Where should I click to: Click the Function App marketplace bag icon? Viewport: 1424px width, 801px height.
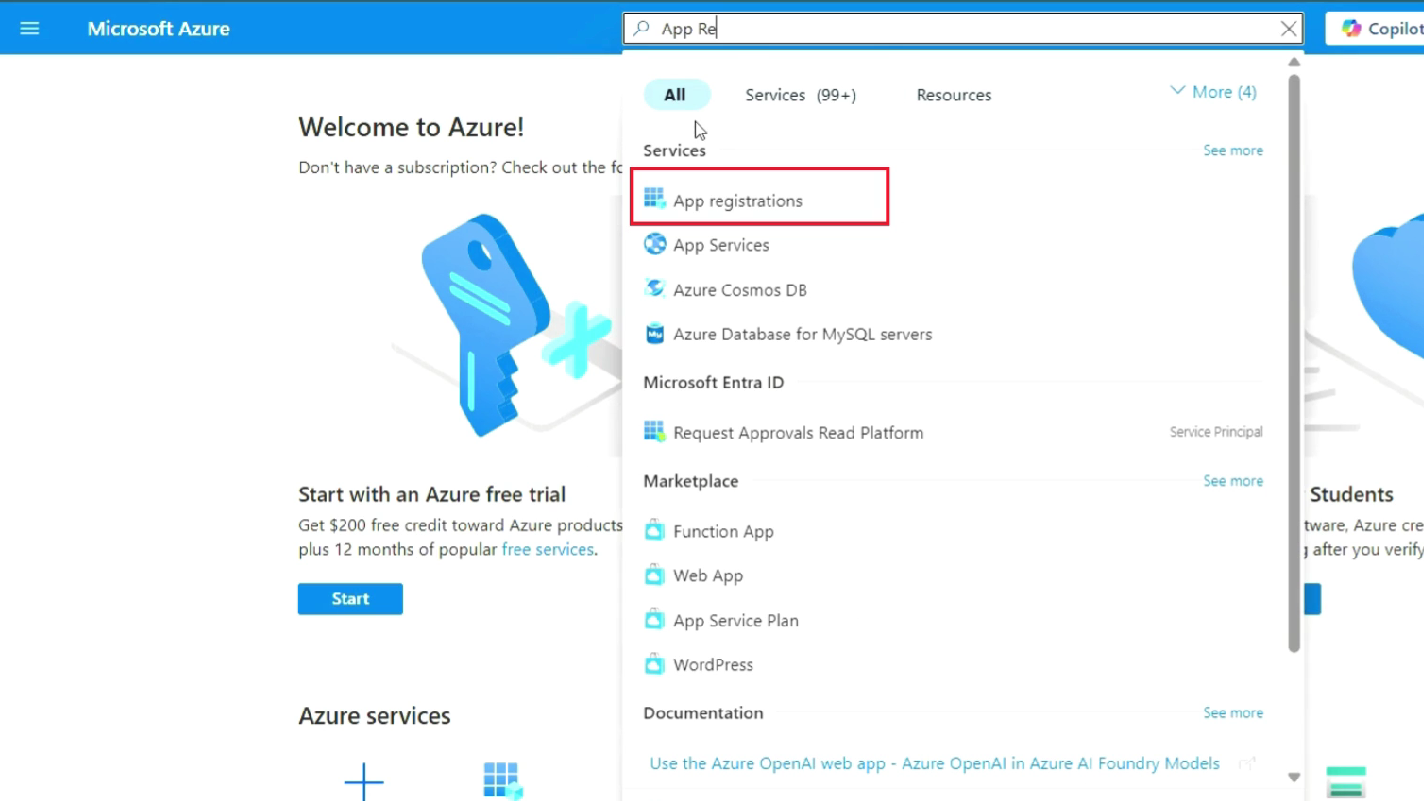(655, 531)
